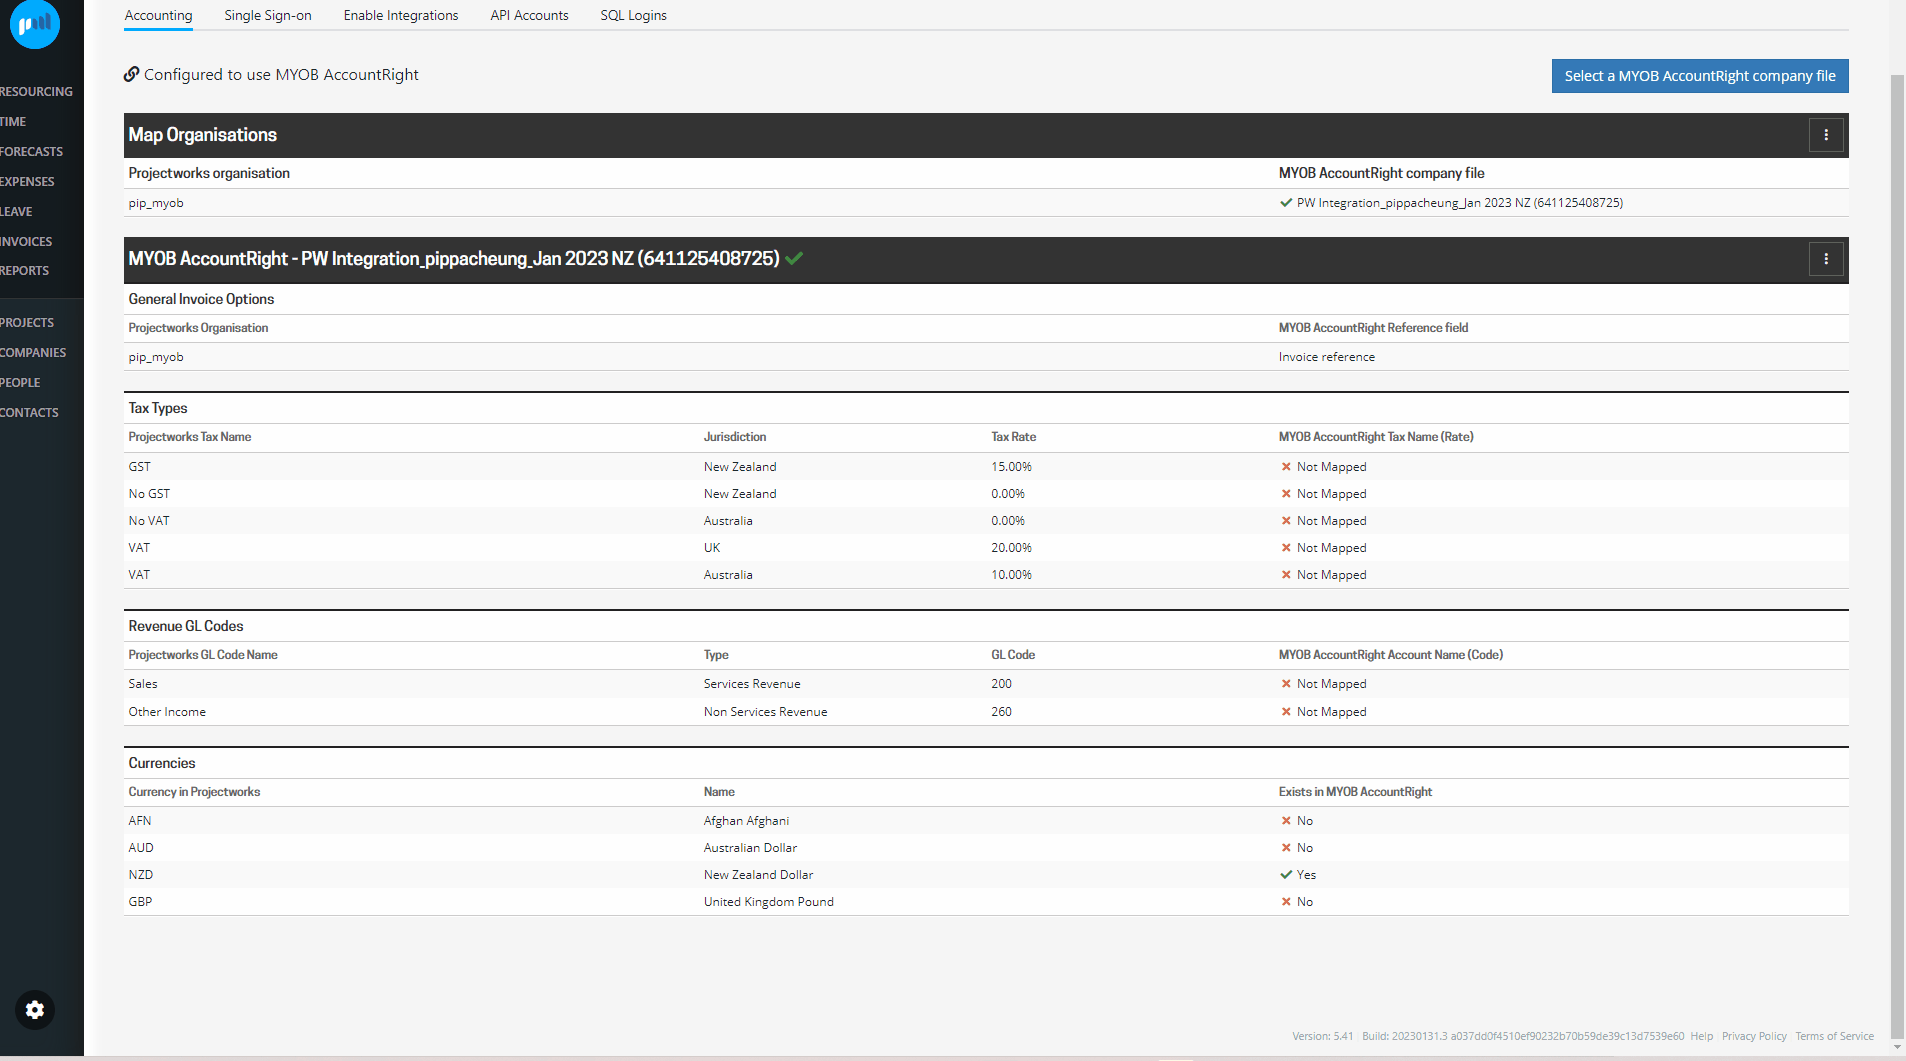The width and height of the screenshot is (1906, 1061).
Task: Open the pip_myob organisation link
Action: 156,202
